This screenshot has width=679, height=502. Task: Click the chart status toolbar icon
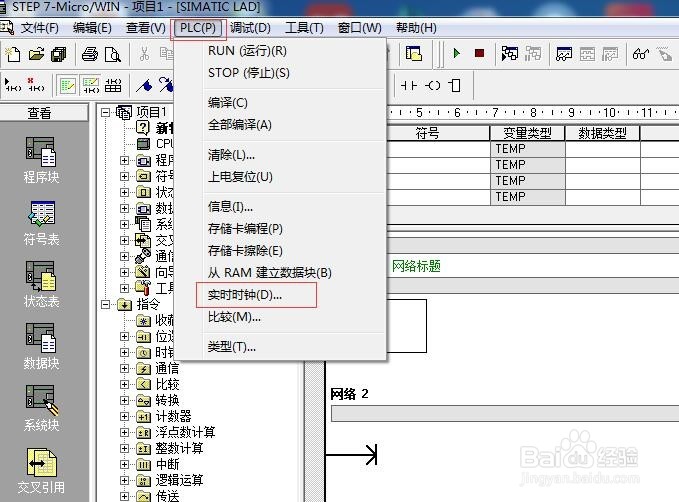click(x=564, y=54)
